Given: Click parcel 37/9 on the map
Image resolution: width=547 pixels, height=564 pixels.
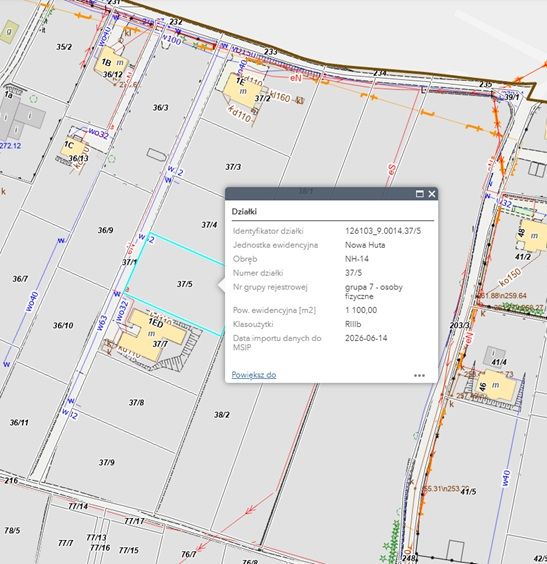Looking at the screenshot, I should click(107, 462).
